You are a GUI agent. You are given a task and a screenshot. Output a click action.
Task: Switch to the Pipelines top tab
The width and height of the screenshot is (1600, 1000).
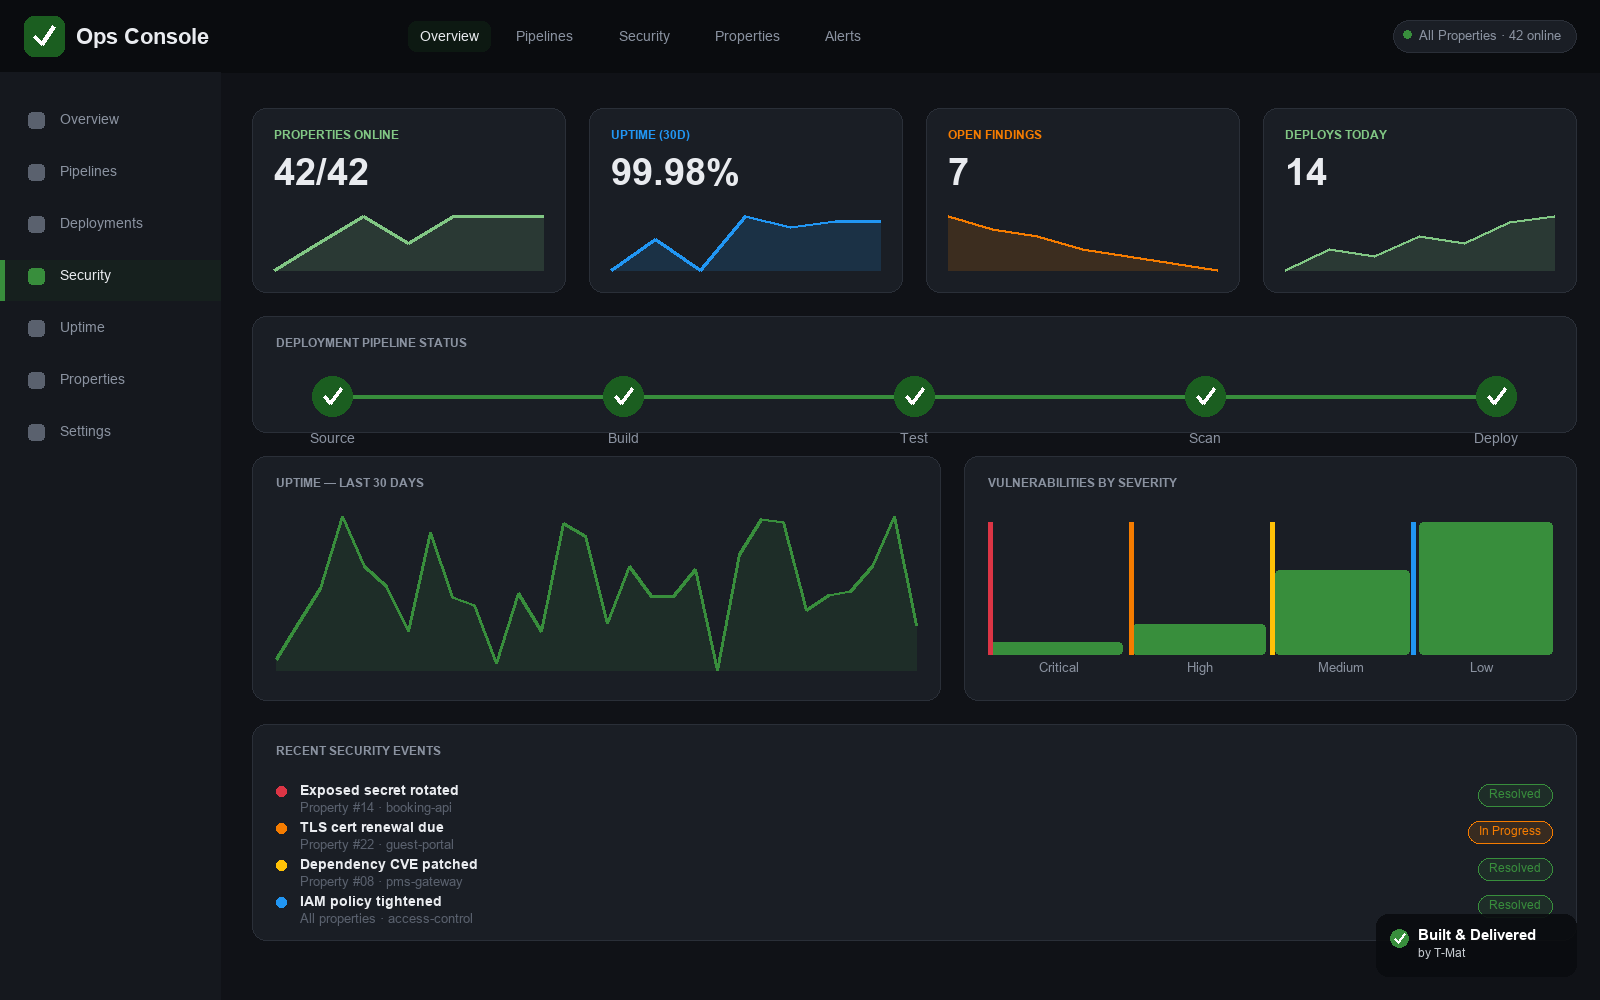[x=544, y=36]
